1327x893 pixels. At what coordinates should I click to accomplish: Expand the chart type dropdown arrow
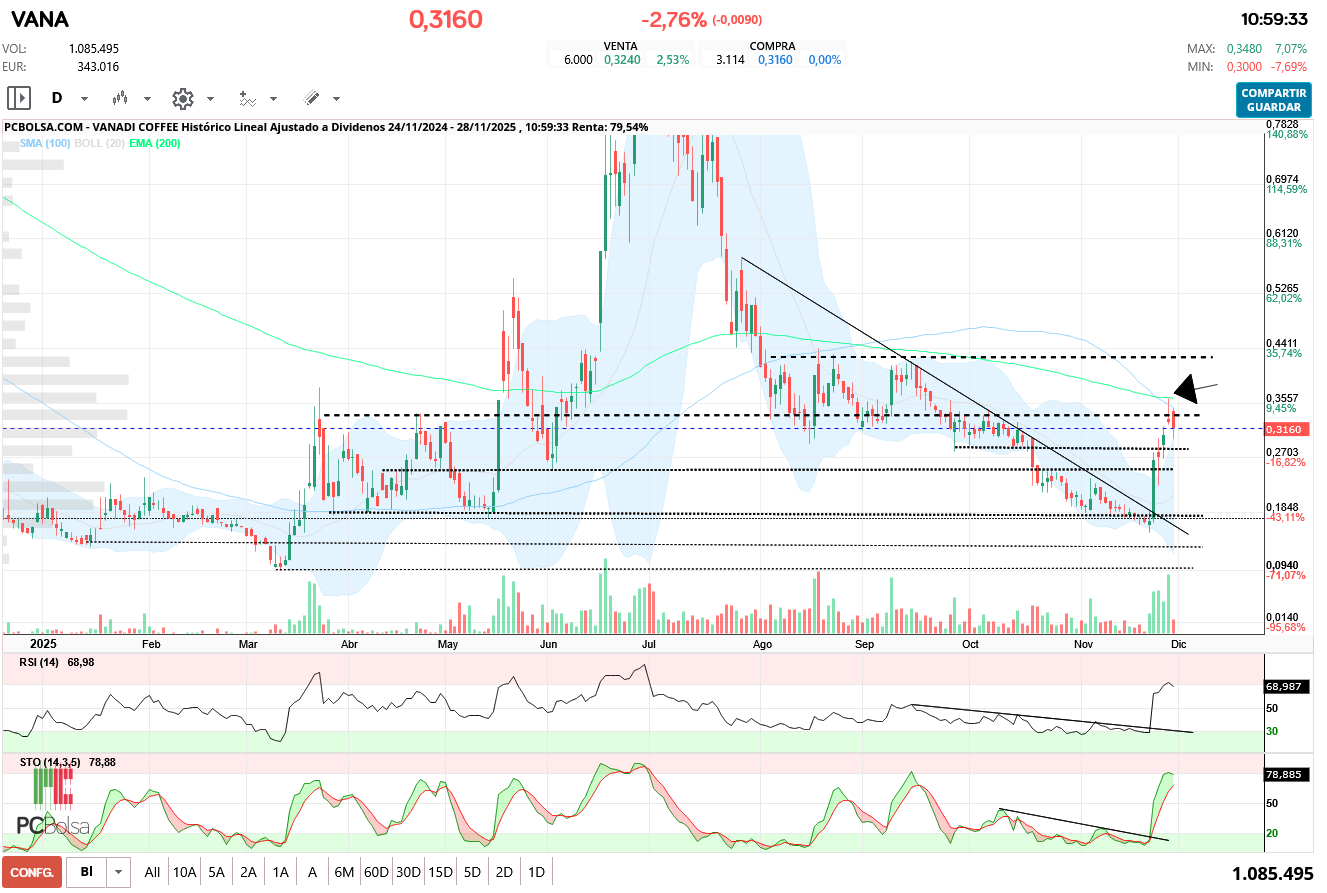tap(147, 99)
